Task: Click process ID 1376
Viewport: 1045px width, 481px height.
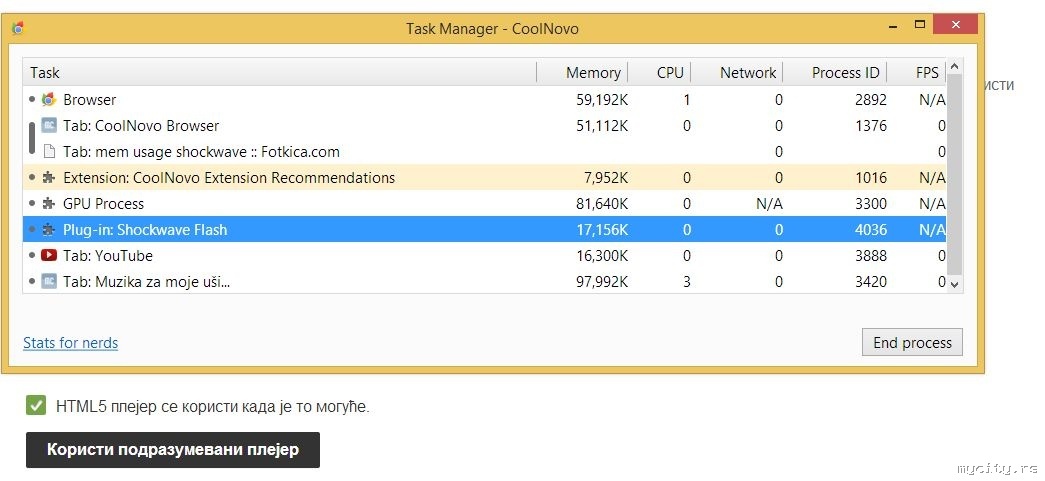Action: point(871,125)
